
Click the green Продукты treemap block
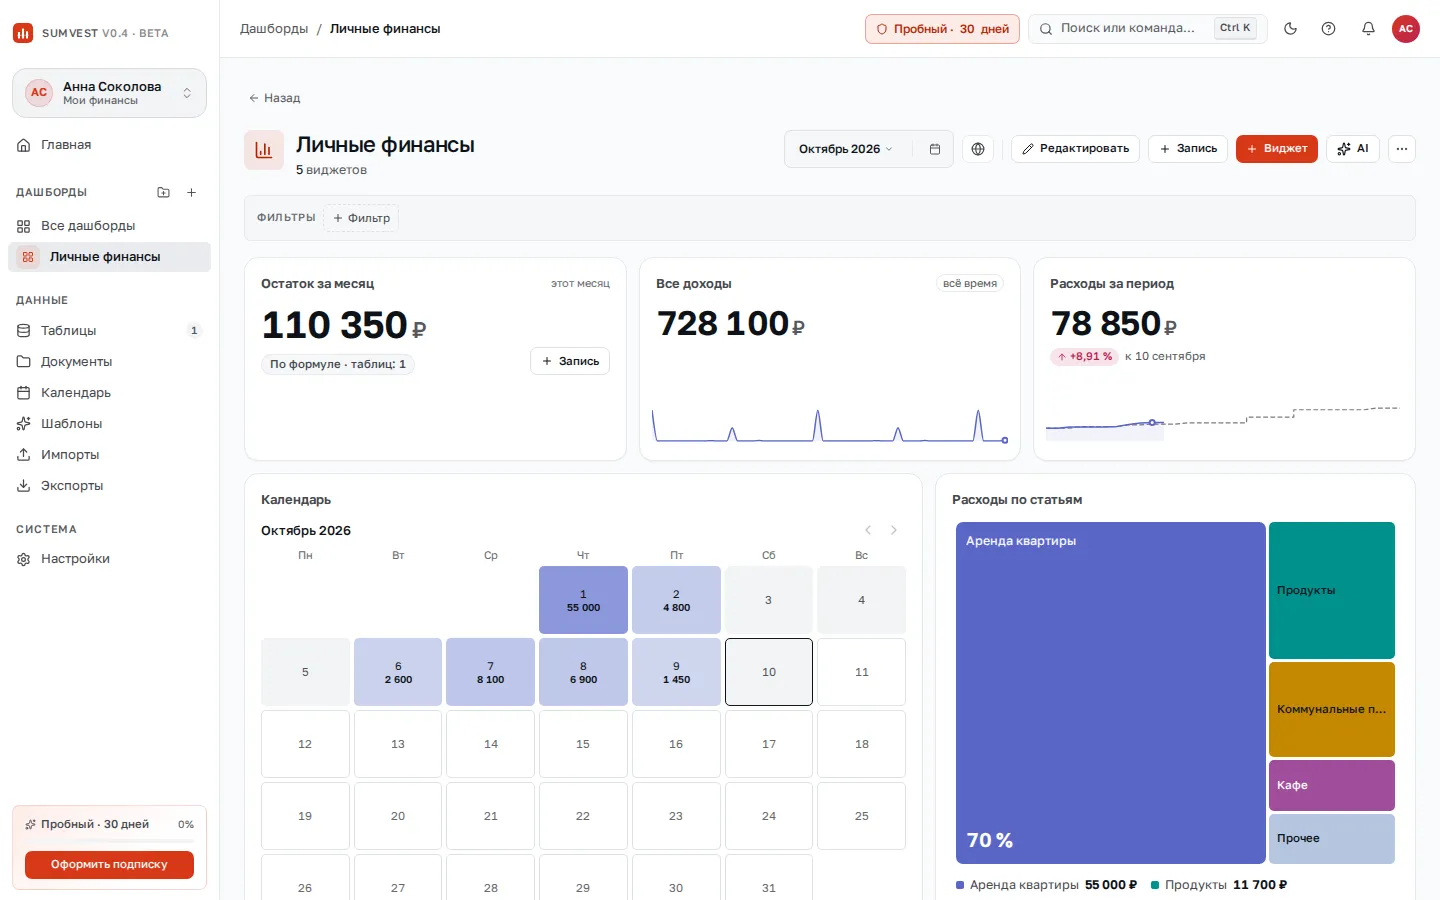click(x=1332, y=590)
